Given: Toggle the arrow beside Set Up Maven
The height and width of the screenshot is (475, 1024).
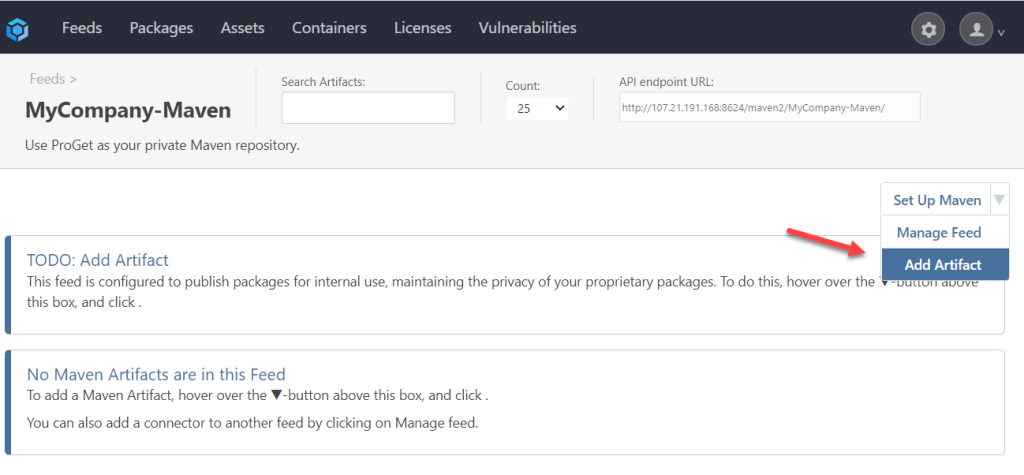Looking at the screenshot, I should pos(999,200).
